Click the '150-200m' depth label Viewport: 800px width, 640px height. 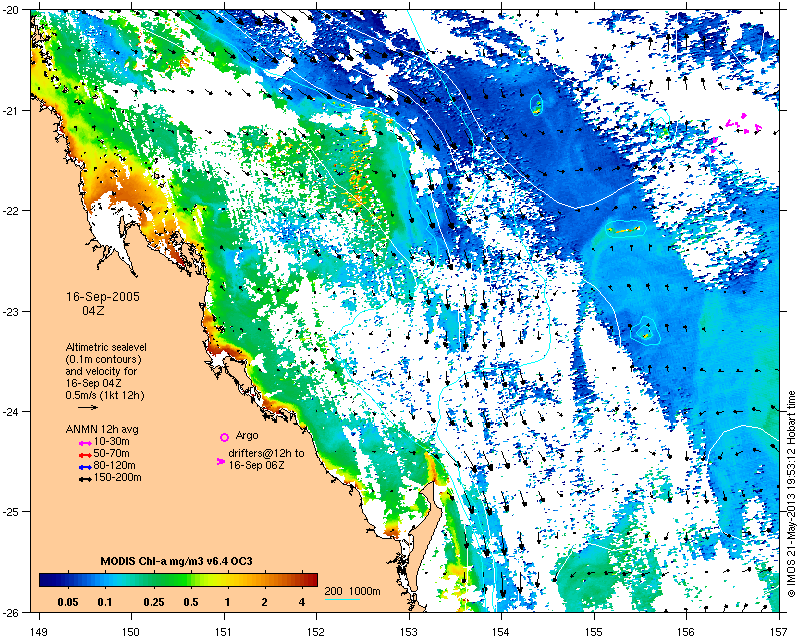117,478
